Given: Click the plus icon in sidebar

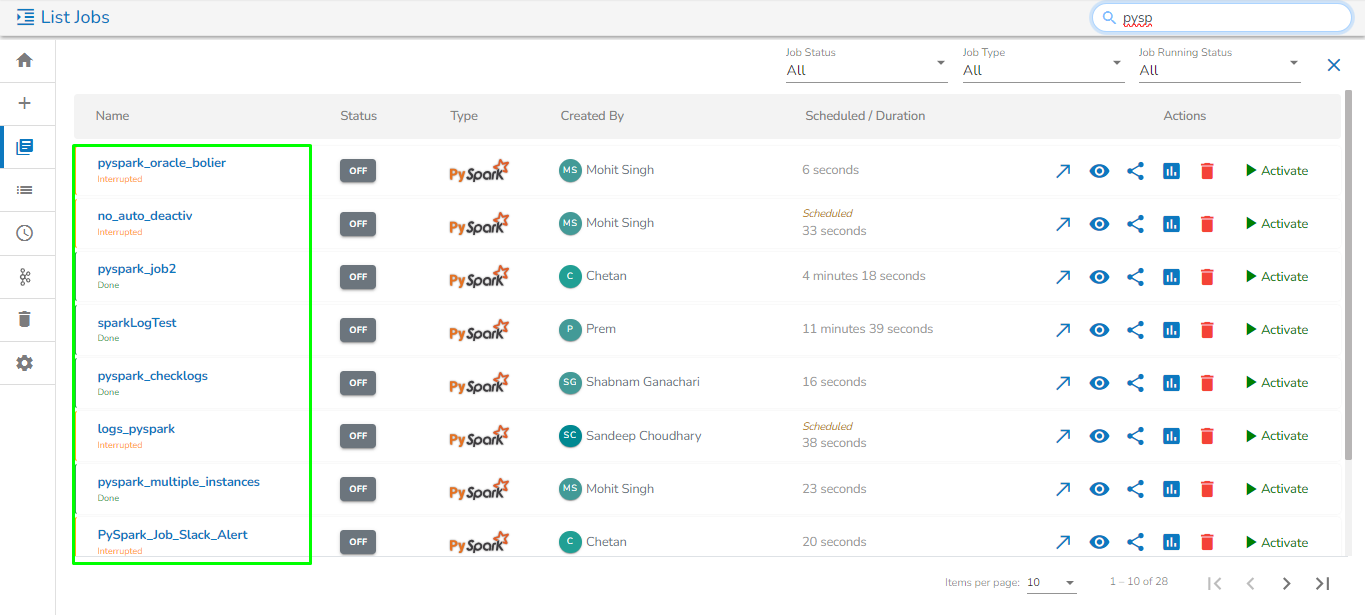Looking at the screenshot, I should click(25, 103).
